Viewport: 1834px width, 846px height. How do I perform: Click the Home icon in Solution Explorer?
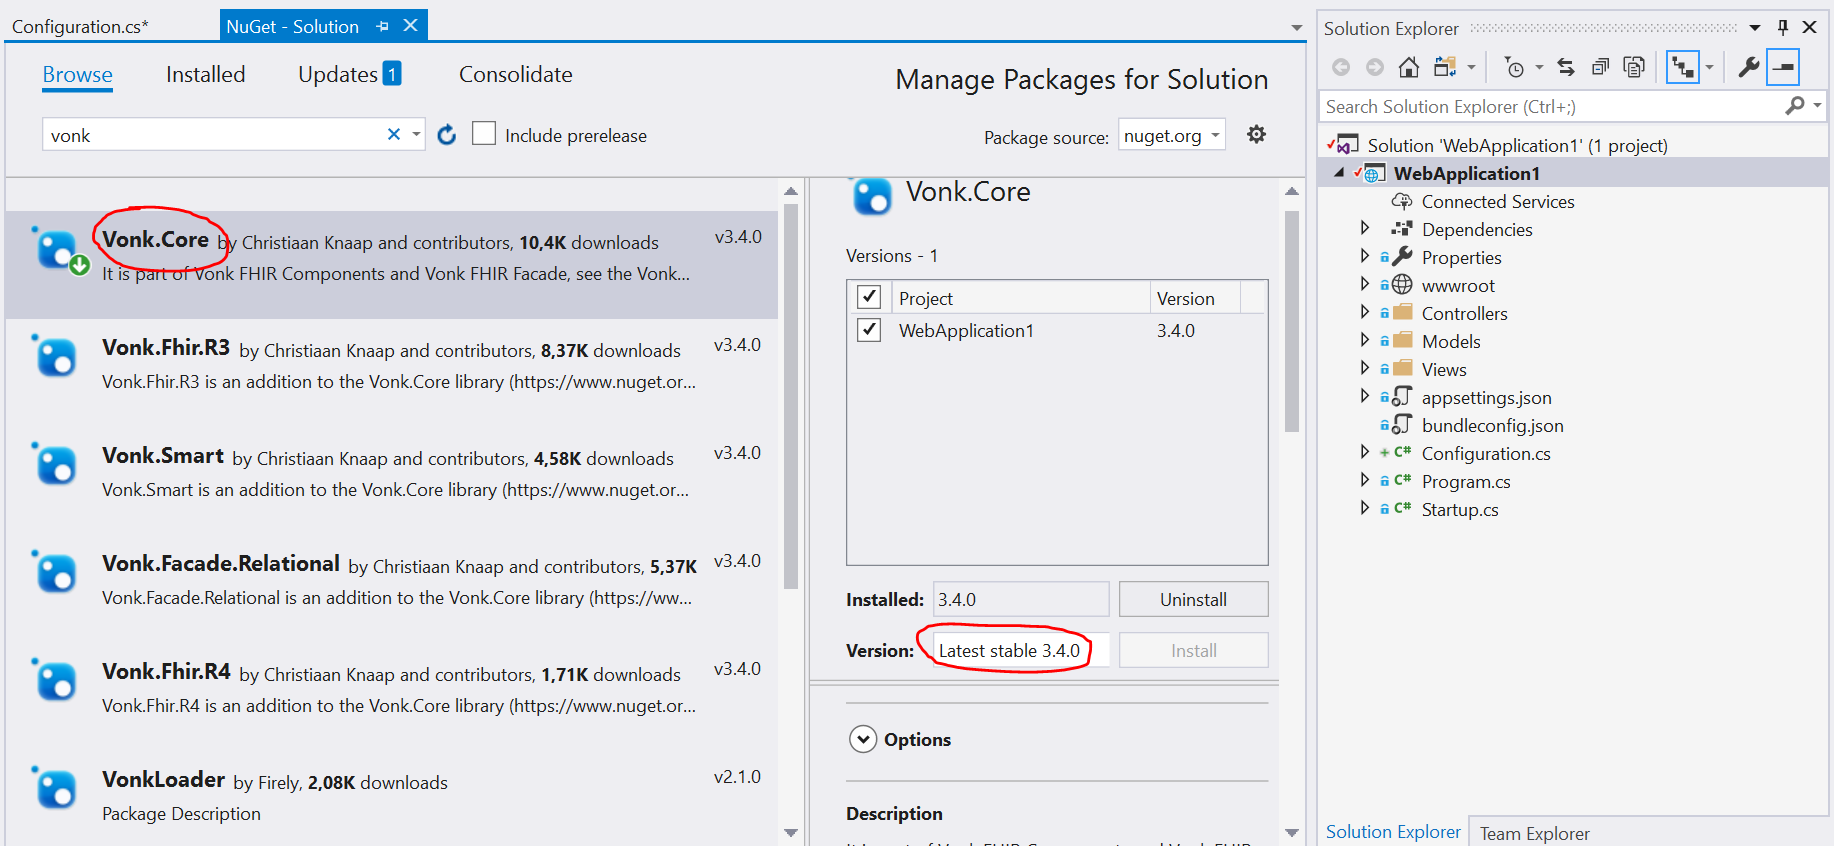pos(1408,67)
